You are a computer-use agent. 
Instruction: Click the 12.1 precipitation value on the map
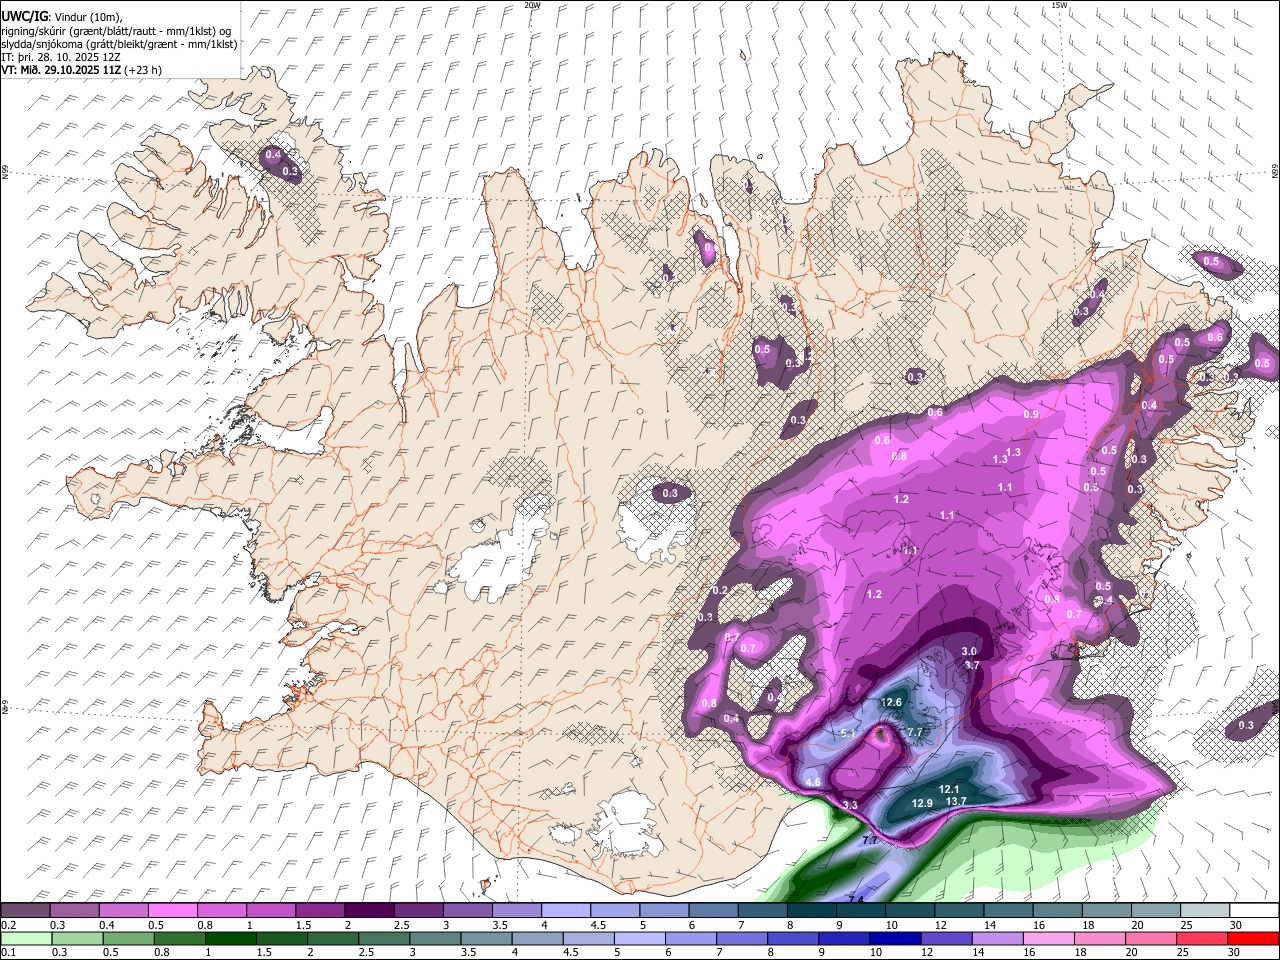click(x=949, y=789)
